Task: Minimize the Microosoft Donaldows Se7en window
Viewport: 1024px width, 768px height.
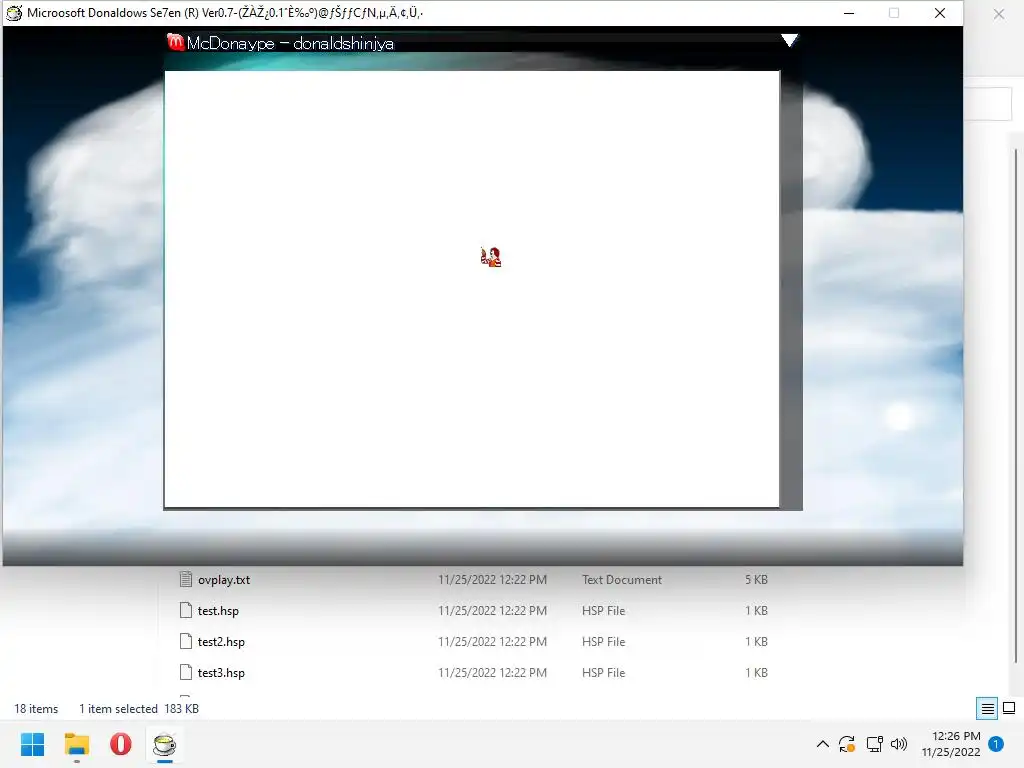Action: point(849,13)
